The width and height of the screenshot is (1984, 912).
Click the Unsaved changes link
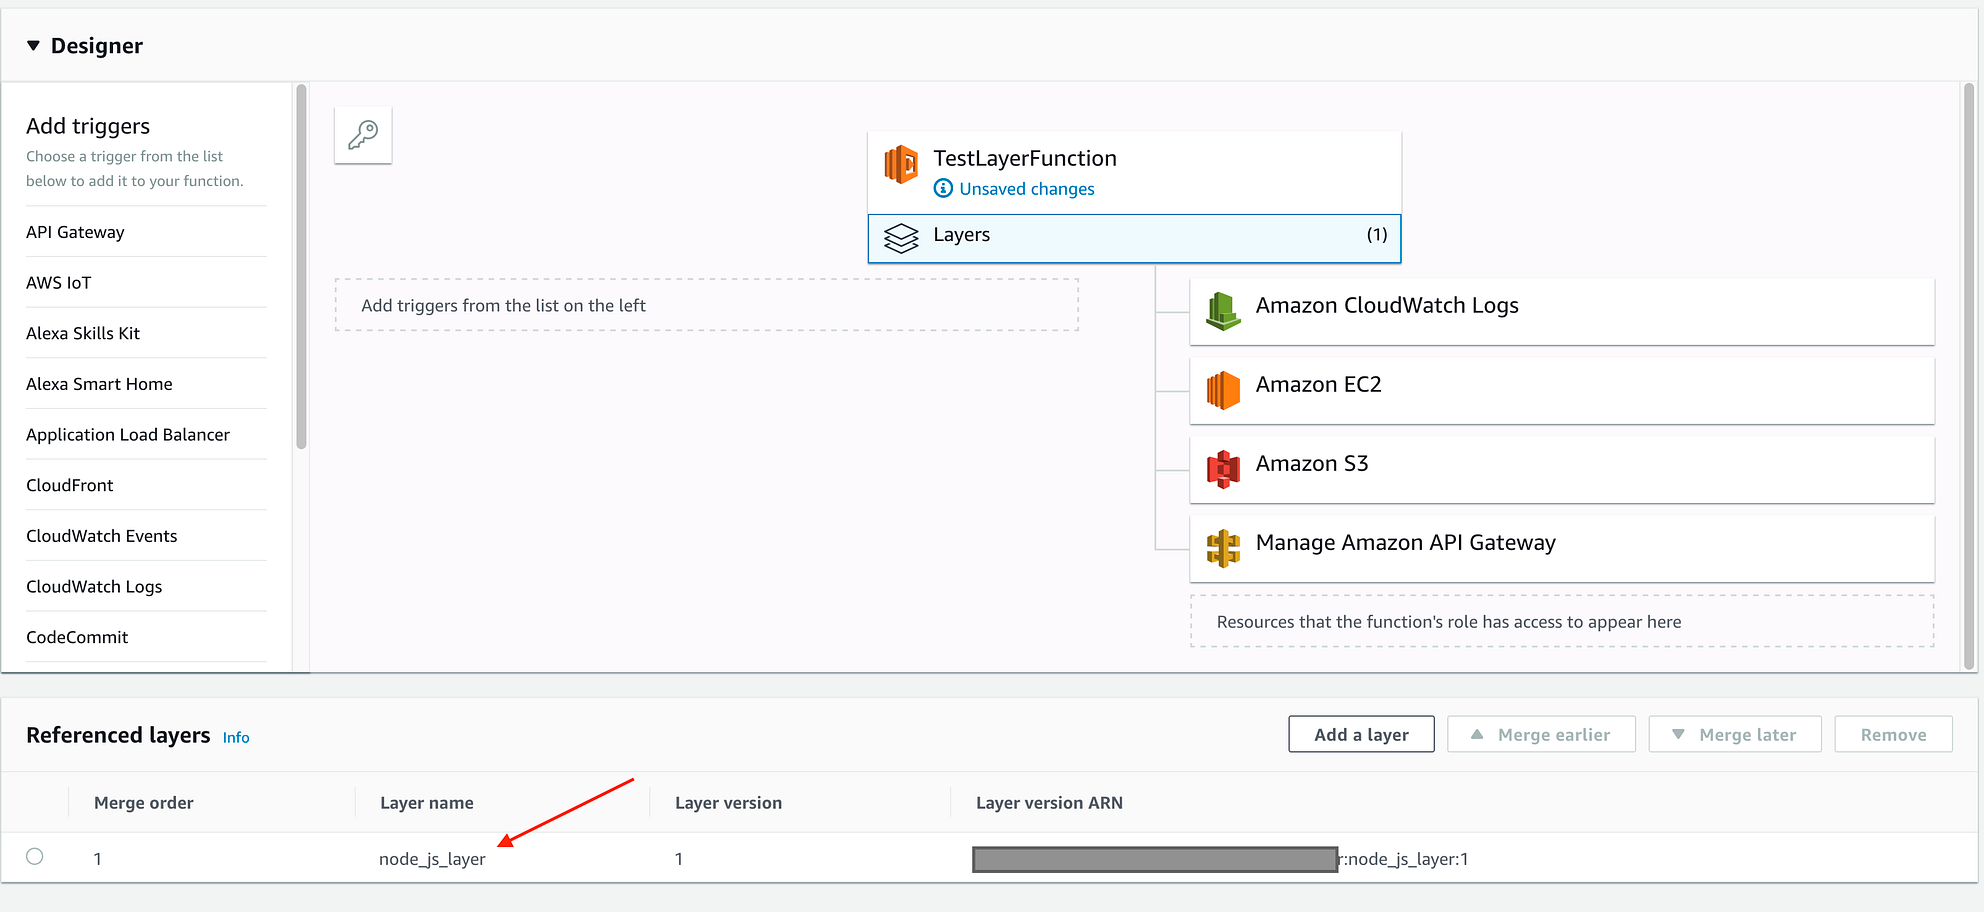coord(1026,188)
